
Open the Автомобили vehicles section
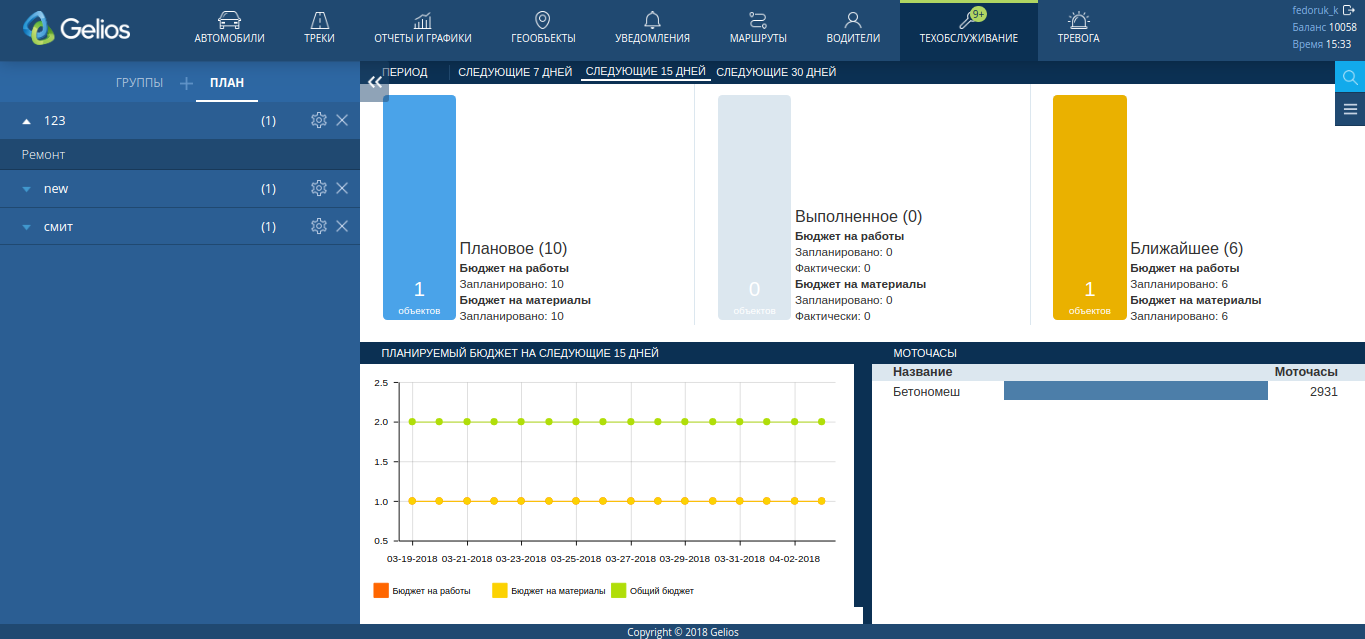(x=229, y=28)
